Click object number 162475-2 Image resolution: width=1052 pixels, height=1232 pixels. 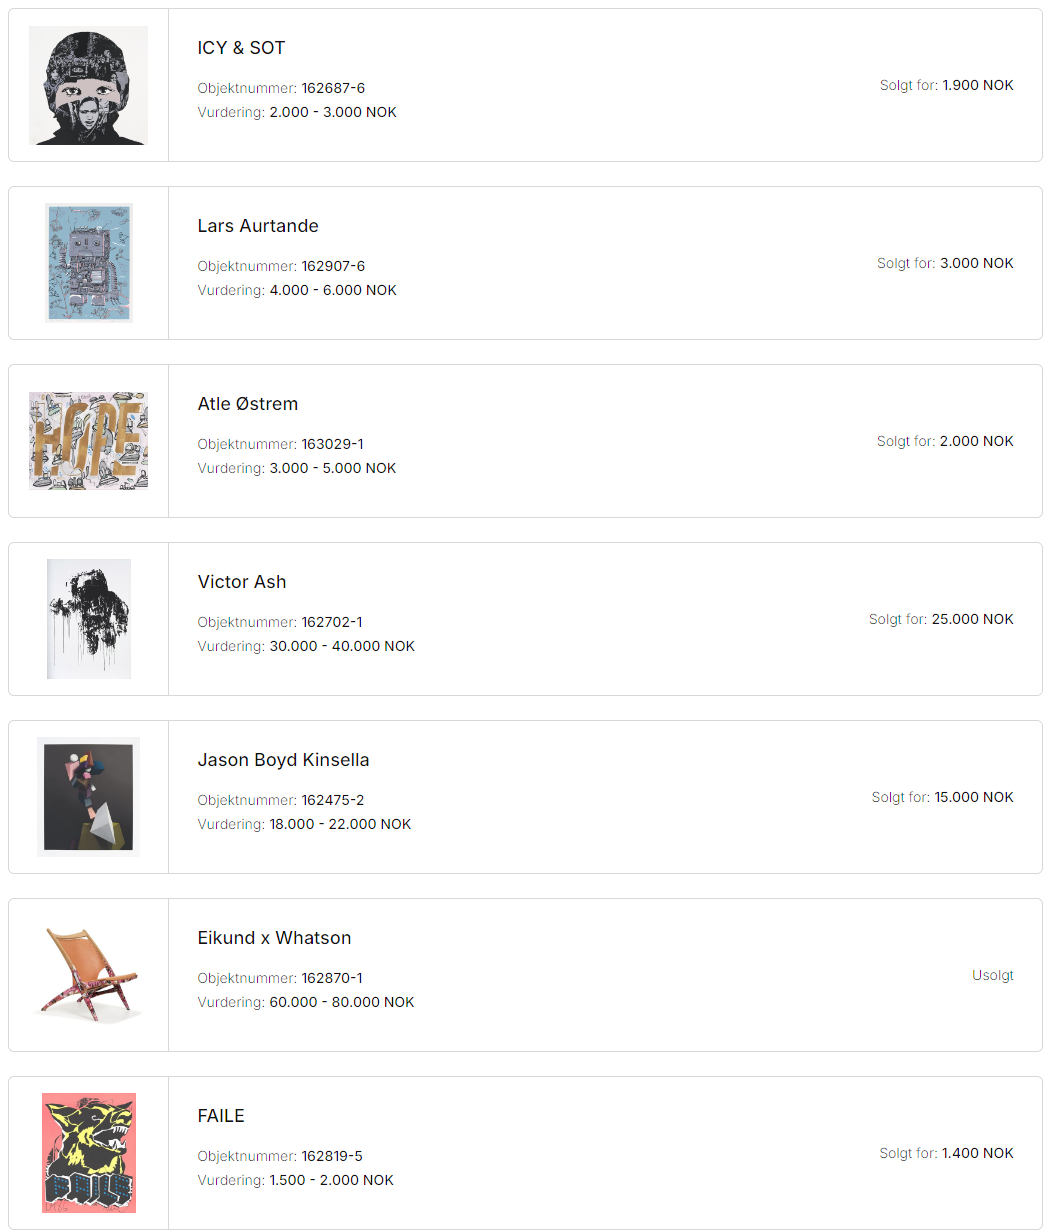(333, 800)
